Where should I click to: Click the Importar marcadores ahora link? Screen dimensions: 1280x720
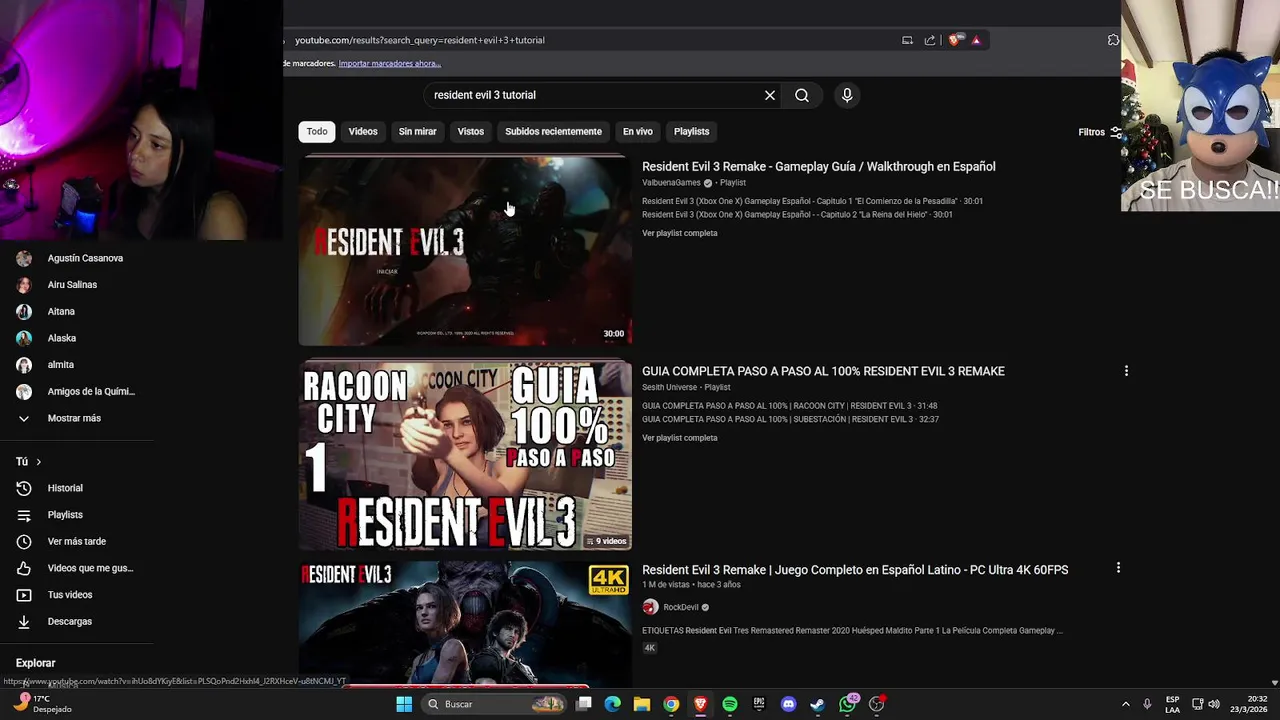[389, 63]
